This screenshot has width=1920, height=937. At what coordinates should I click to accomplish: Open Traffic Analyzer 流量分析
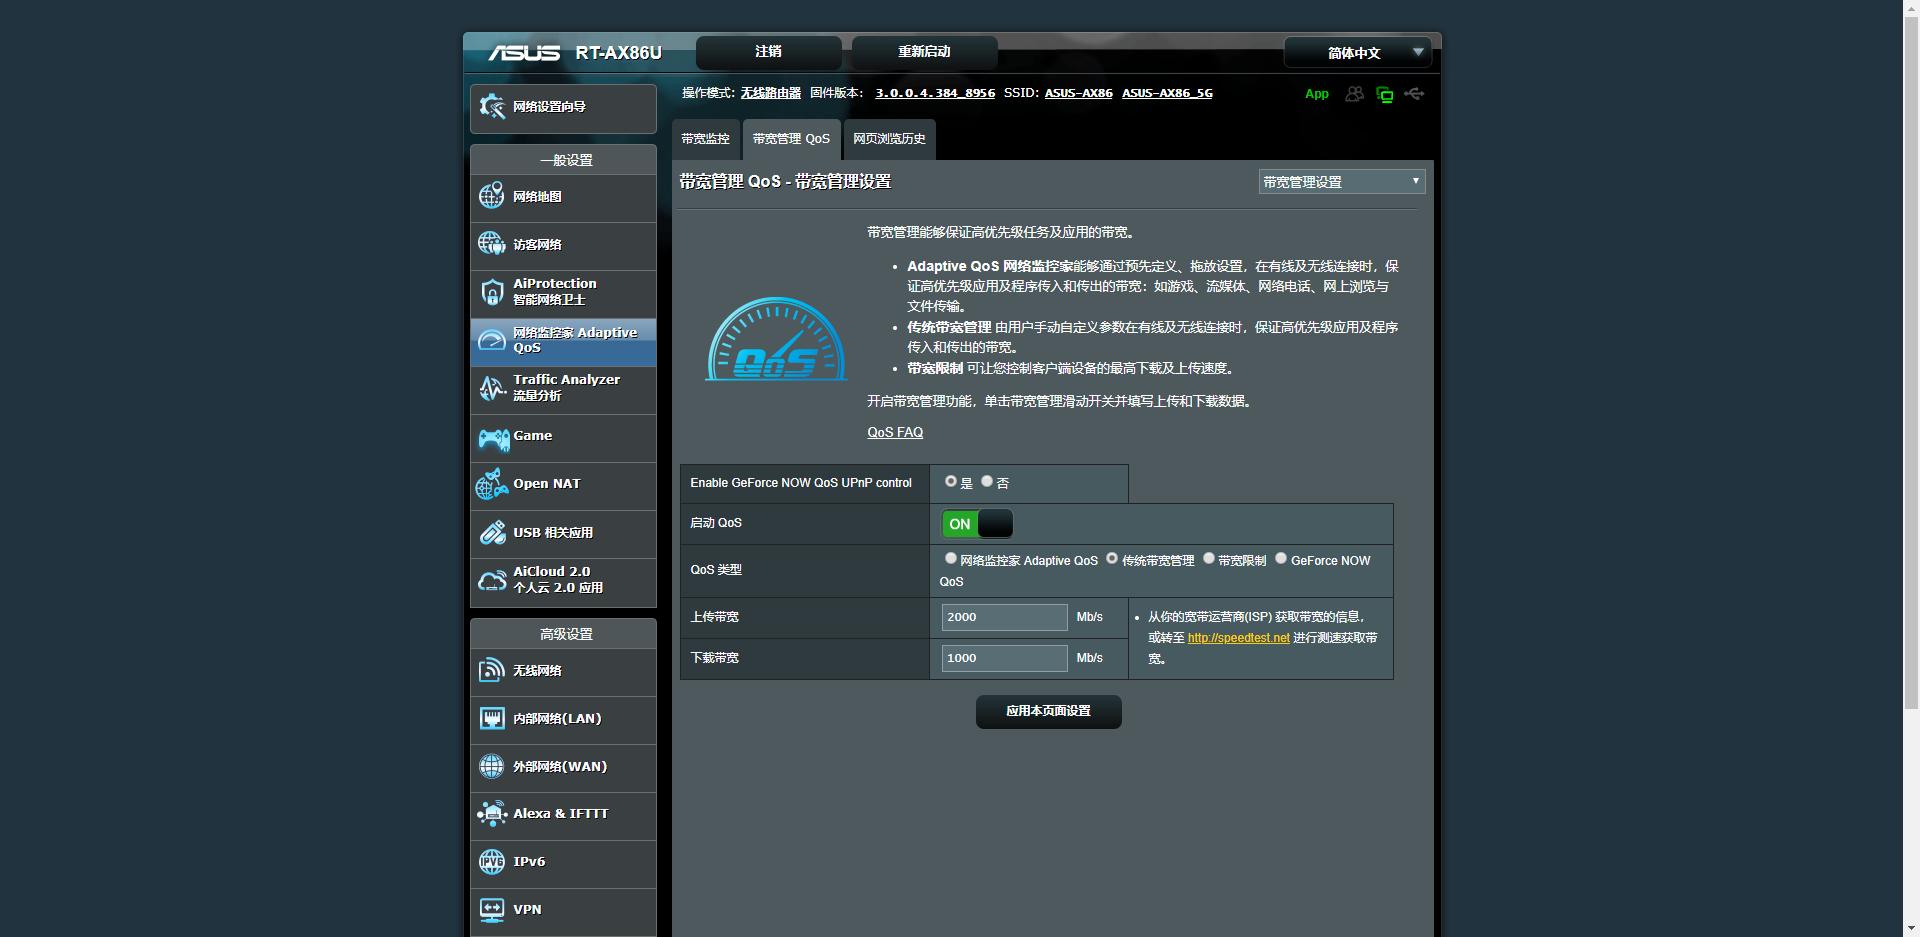coord(565,389)
